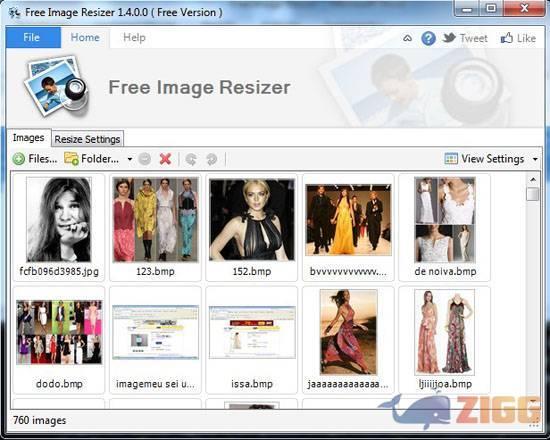Select the jaaaaaaaaaaaa... thumbnail
The image size is (550, 440).
pos(348,332)
